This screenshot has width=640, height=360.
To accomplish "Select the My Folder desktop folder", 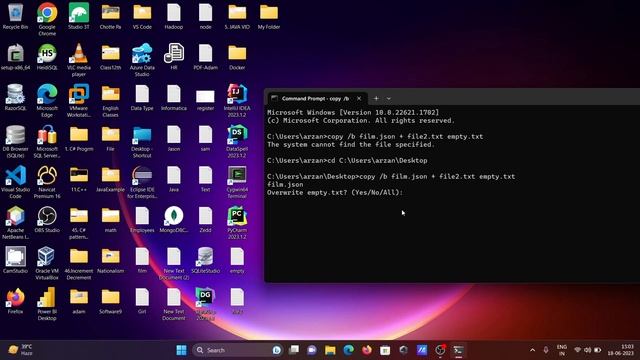I will pos(269,16).
